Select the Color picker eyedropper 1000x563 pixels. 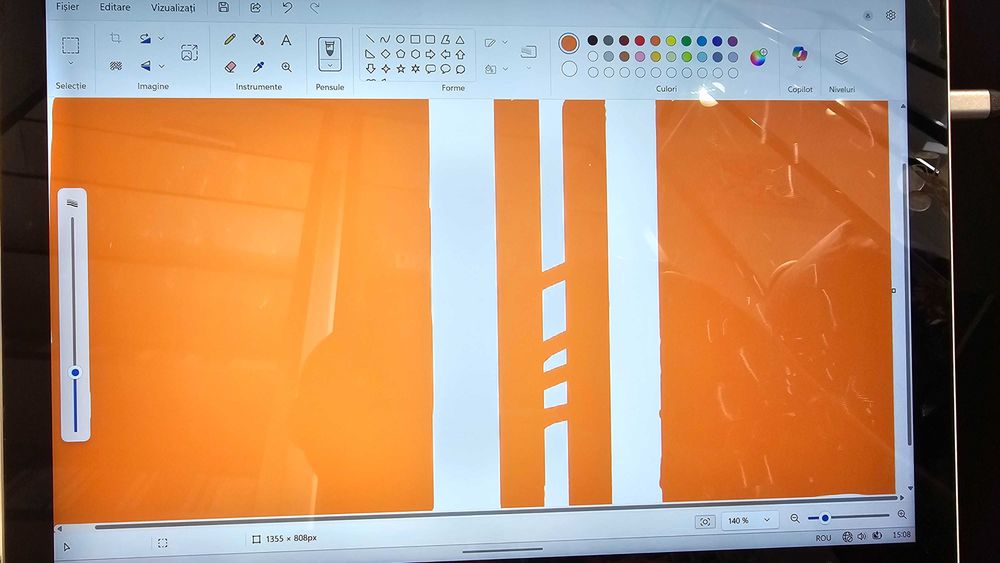(258, 66)
